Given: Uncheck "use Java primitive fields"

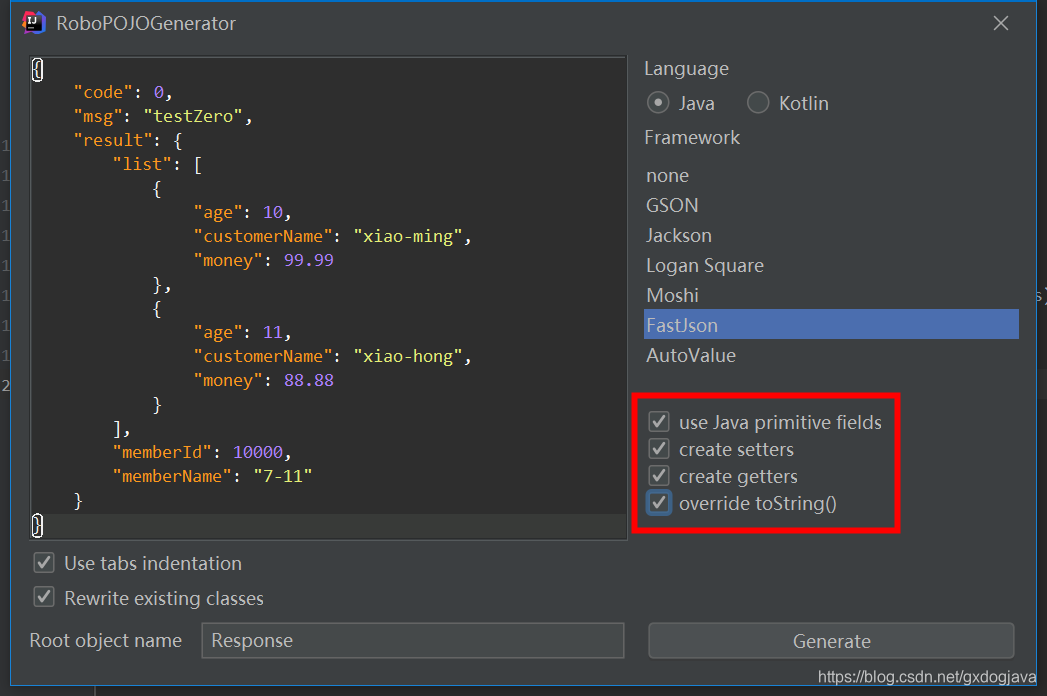Looking at the screenshot, I should [x=658, y=421].
